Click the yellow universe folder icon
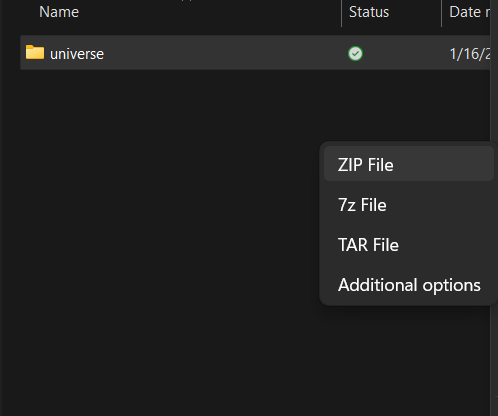 (x=35, y=53)
